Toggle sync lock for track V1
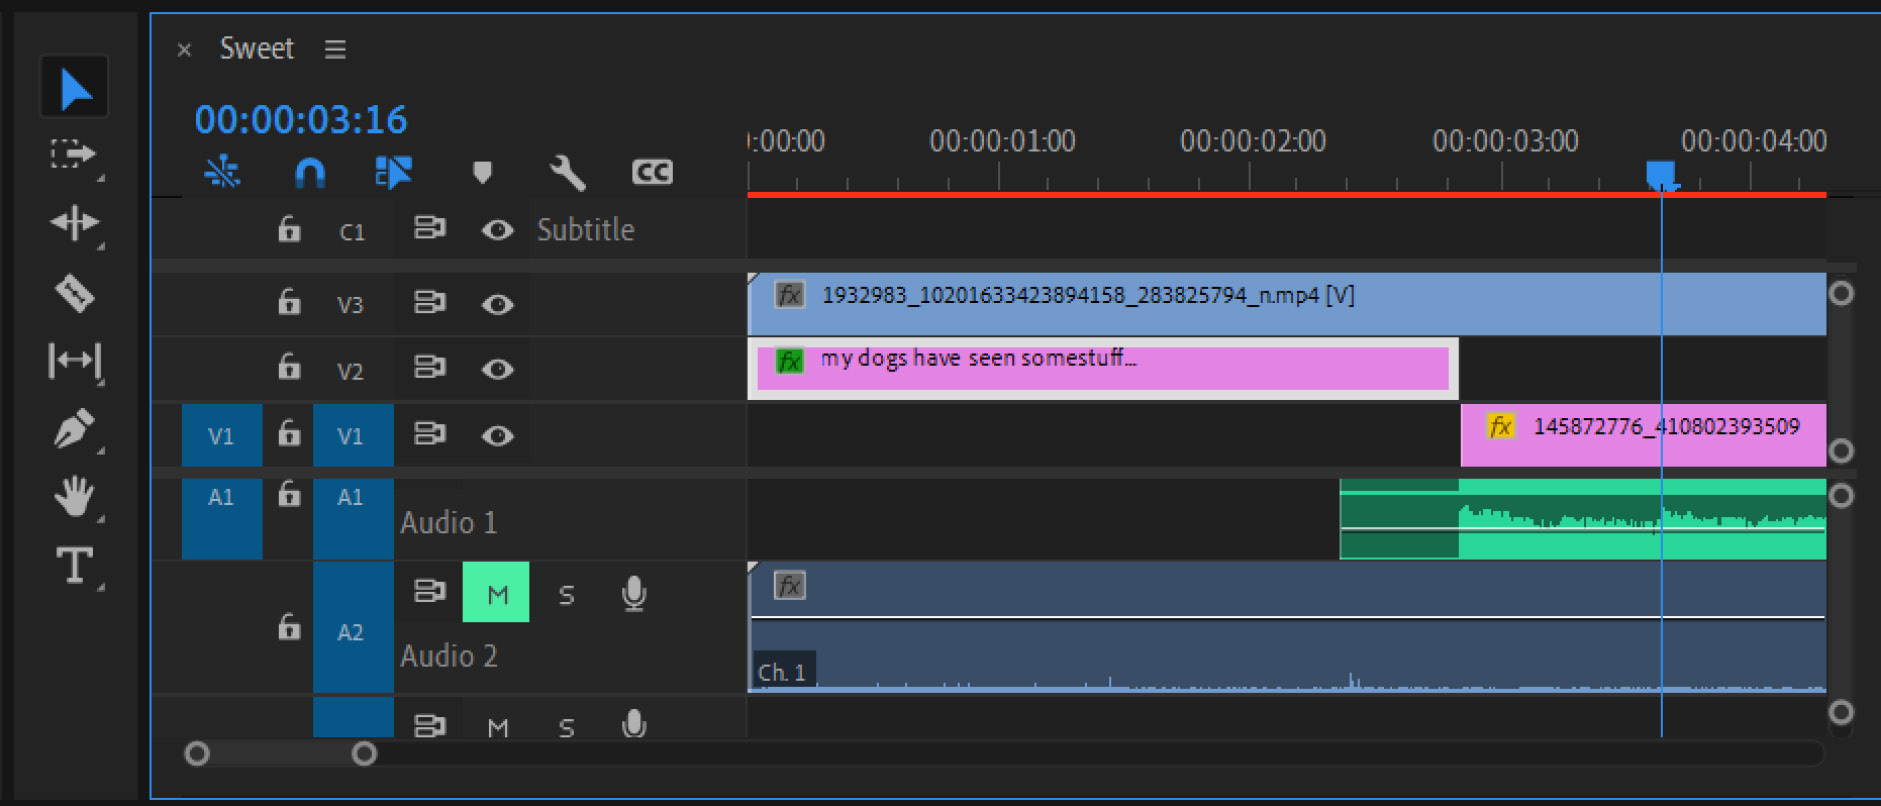 click(430, 434)
